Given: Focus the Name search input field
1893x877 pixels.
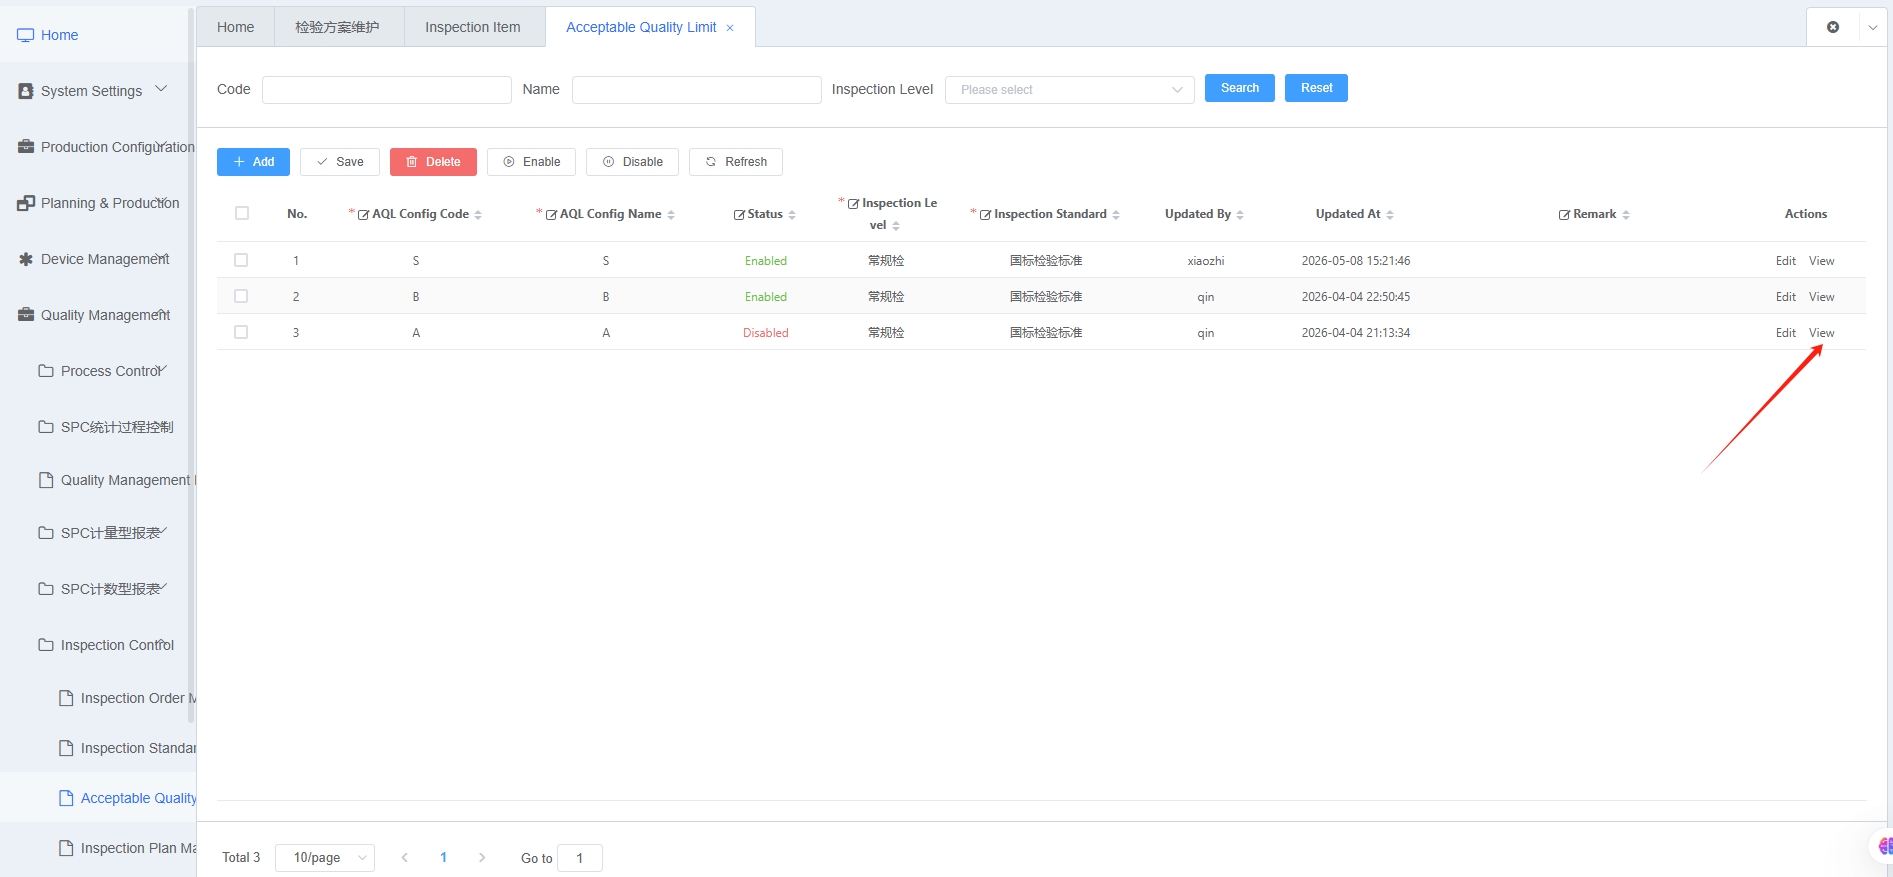Looking at the screenshot, I should coord(697,90).
